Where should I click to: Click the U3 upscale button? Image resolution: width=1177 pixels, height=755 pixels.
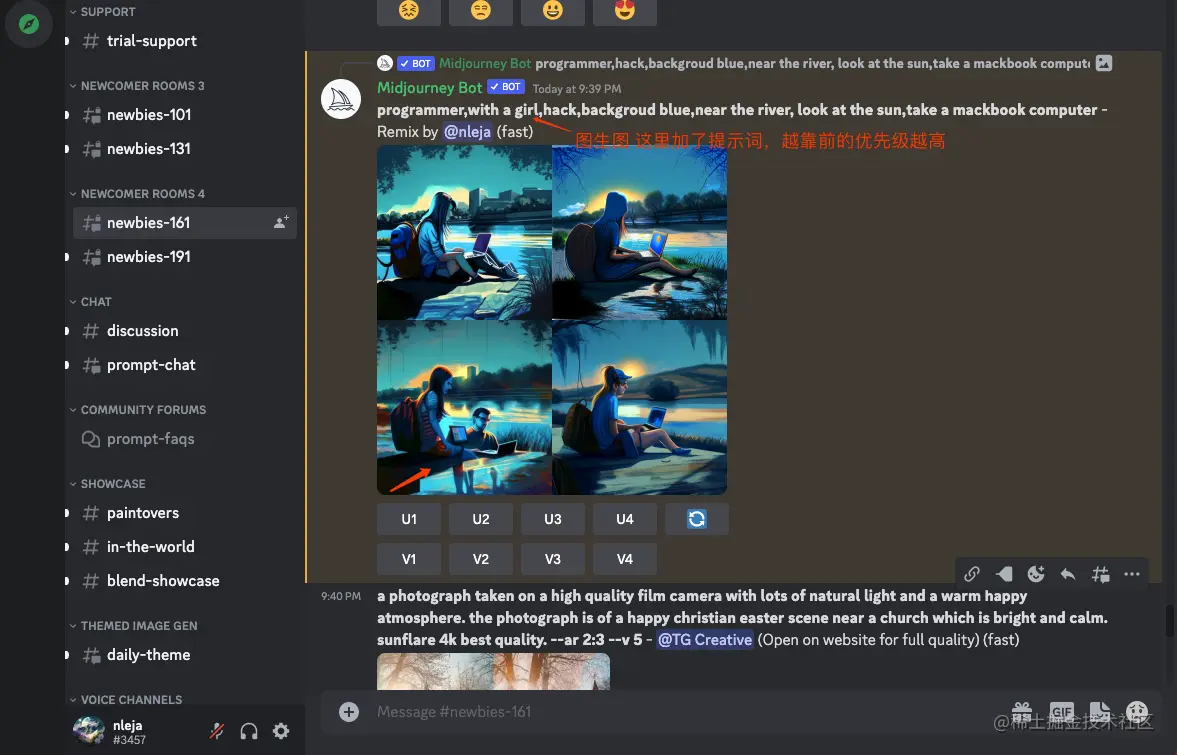pyautogui.click(x=552, y=519)
